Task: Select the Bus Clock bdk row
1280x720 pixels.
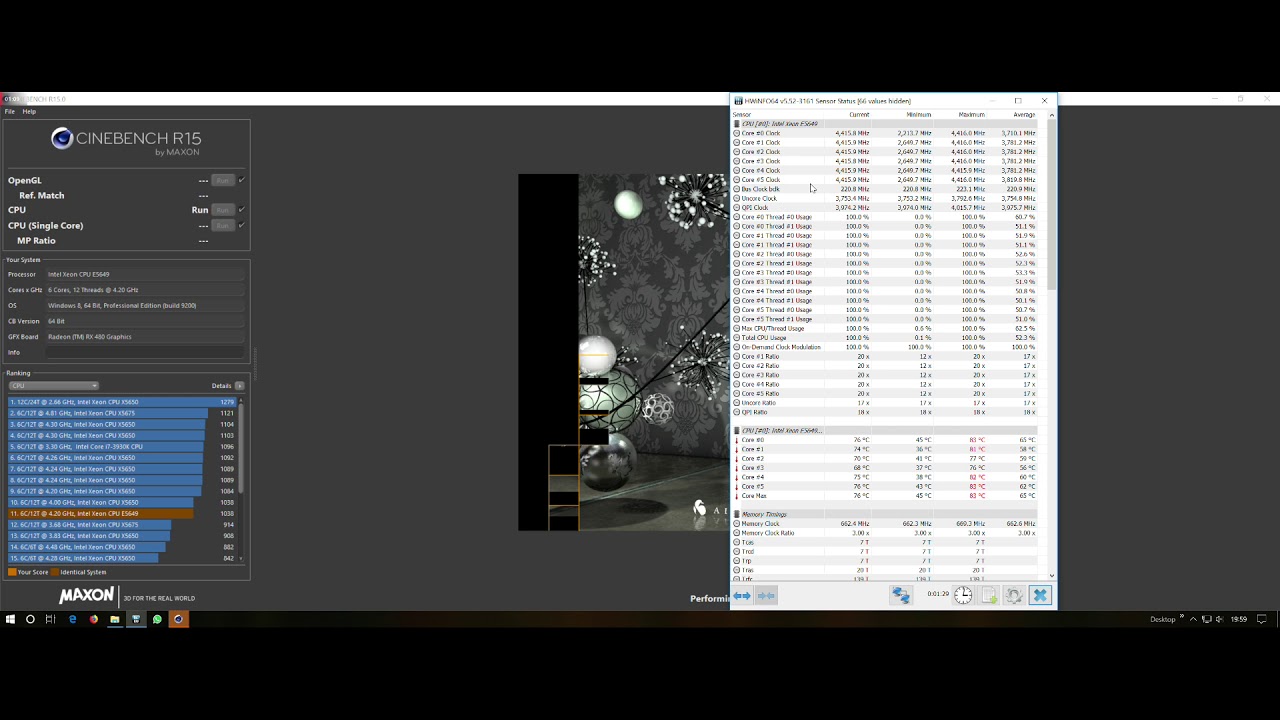Action: [x=885, y=189]
